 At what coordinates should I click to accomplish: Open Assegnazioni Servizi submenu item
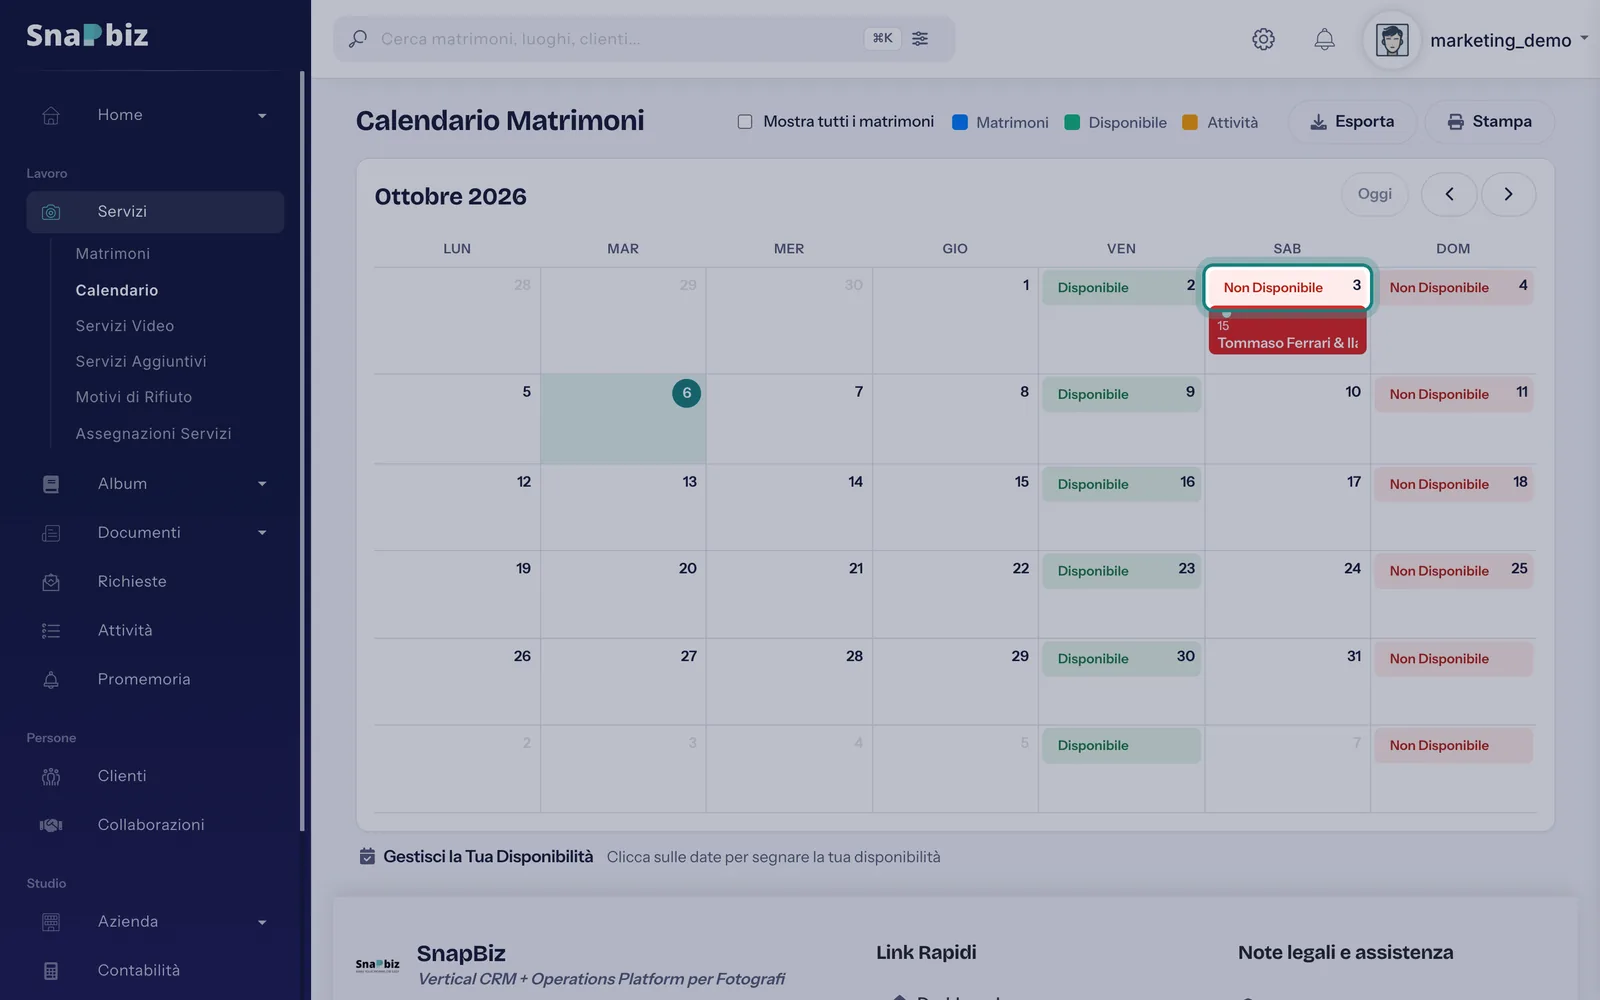point(153,434)
